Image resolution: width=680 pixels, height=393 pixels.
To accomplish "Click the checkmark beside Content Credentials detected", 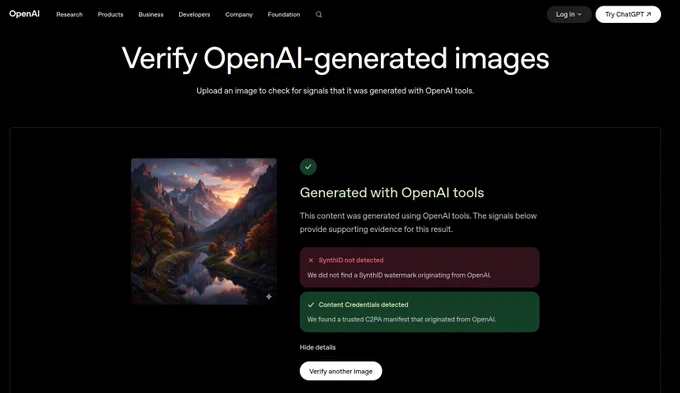I will [311, 305].
